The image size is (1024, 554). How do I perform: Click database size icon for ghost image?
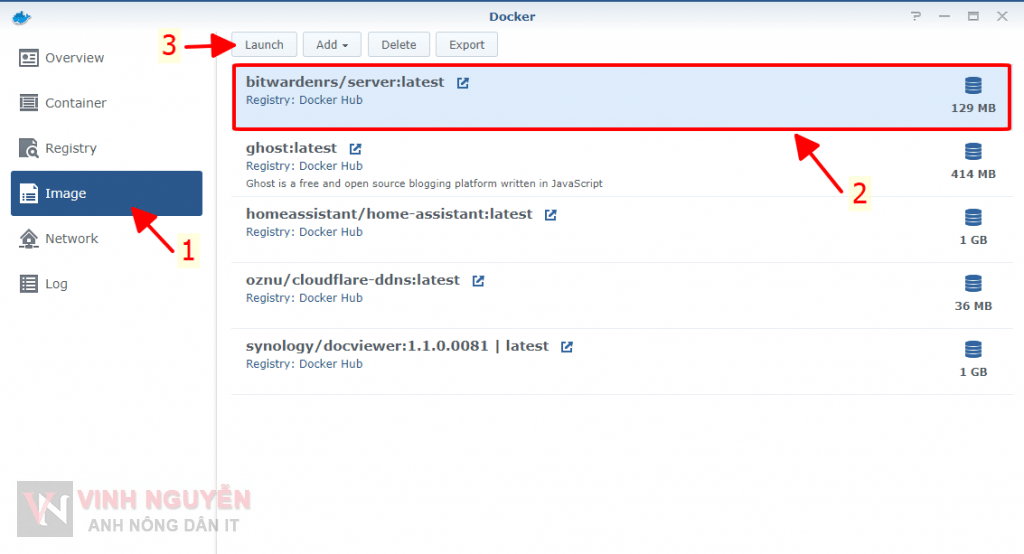973,152
